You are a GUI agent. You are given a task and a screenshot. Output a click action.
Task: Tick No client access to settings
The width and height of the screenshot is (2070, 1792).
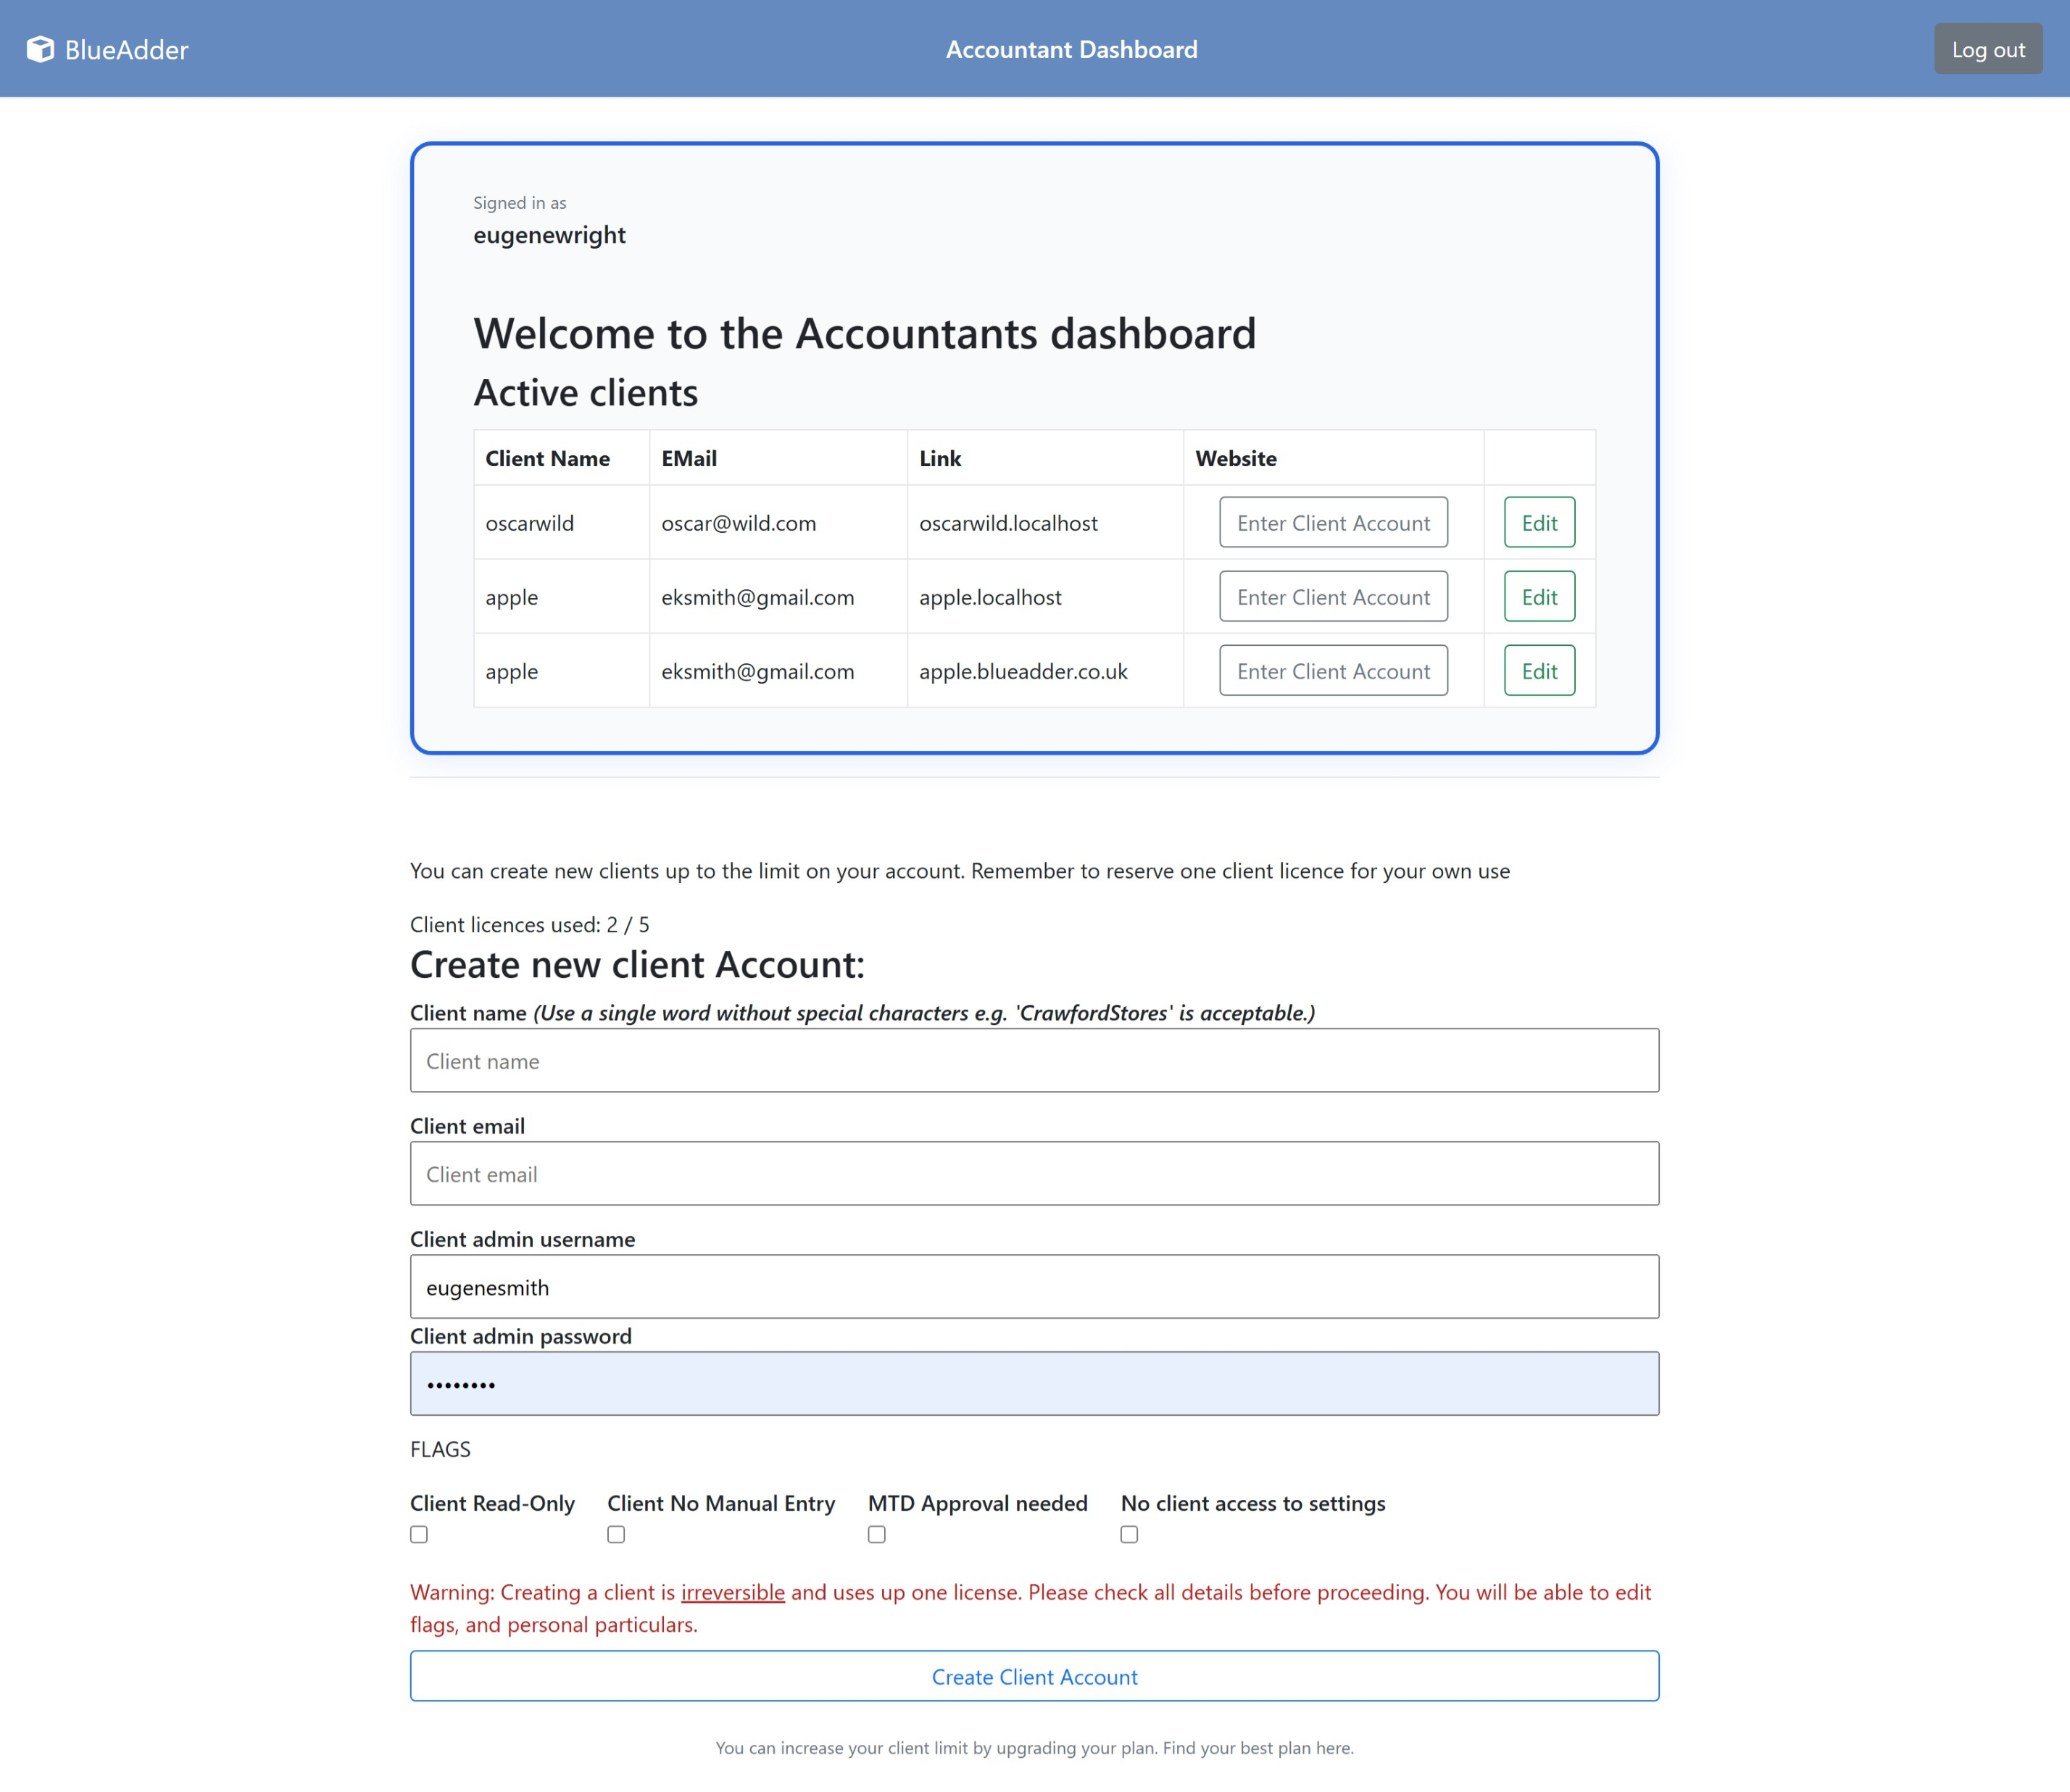coord(1129,1534)
